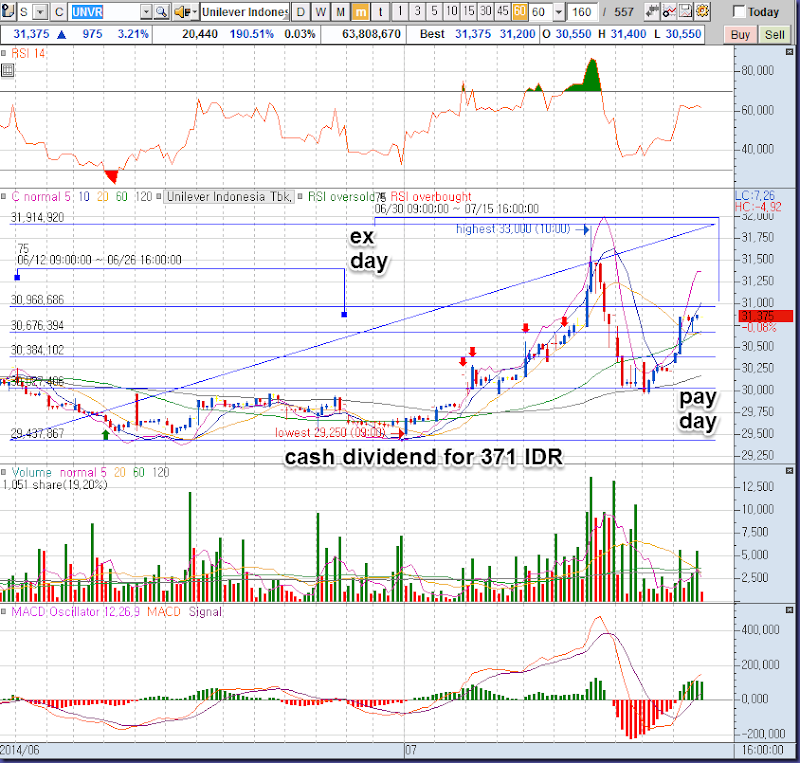The height and width of the screenshot is (763, 800).
Task: Click the 06/12 09:00:00 ~ 06/26 16:00:00 range label
Action: (99, 260)
